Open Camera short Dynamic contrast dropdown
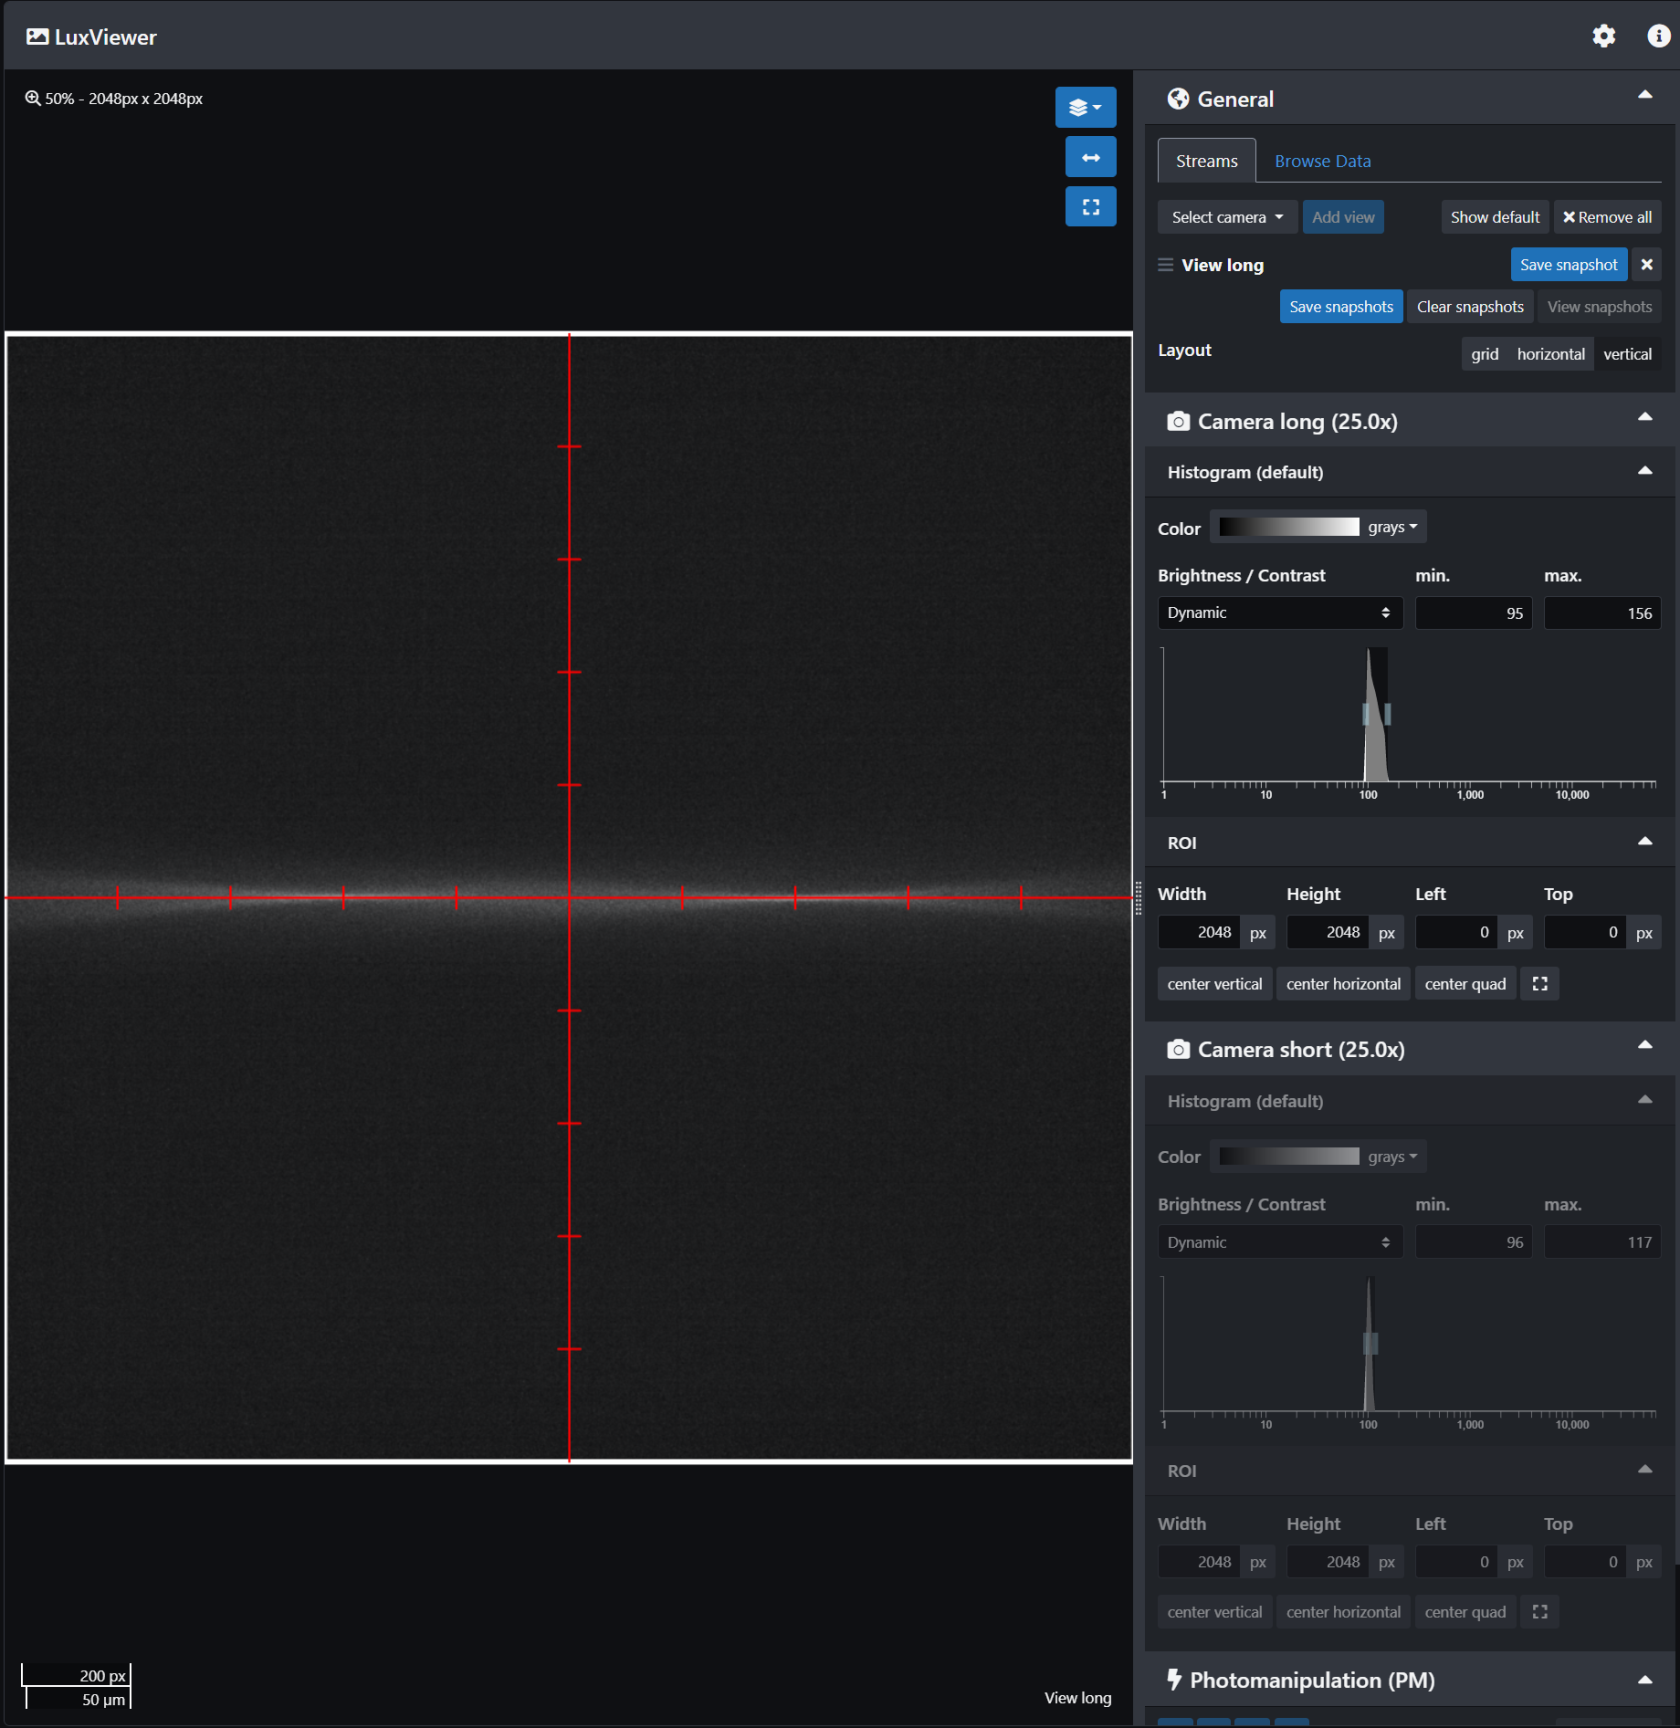 tap(1279, 1242)
